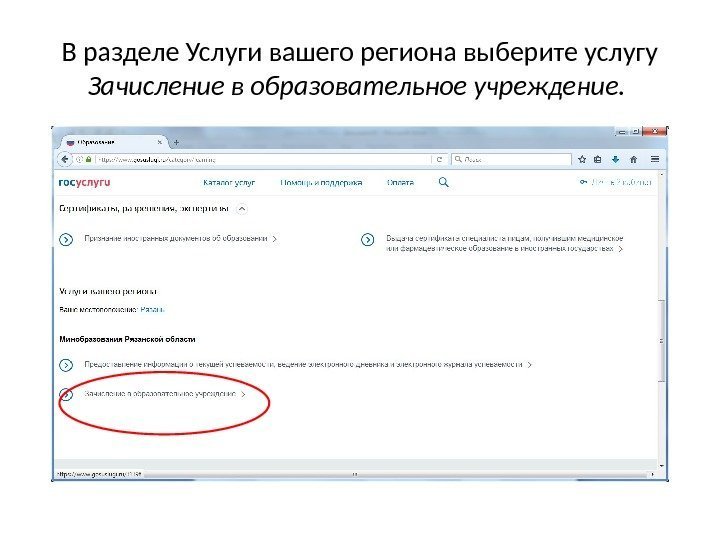Open Зачисление в образовательное учреждение
The width and height of the screenshot is (720, 540).
click(160, 394)
